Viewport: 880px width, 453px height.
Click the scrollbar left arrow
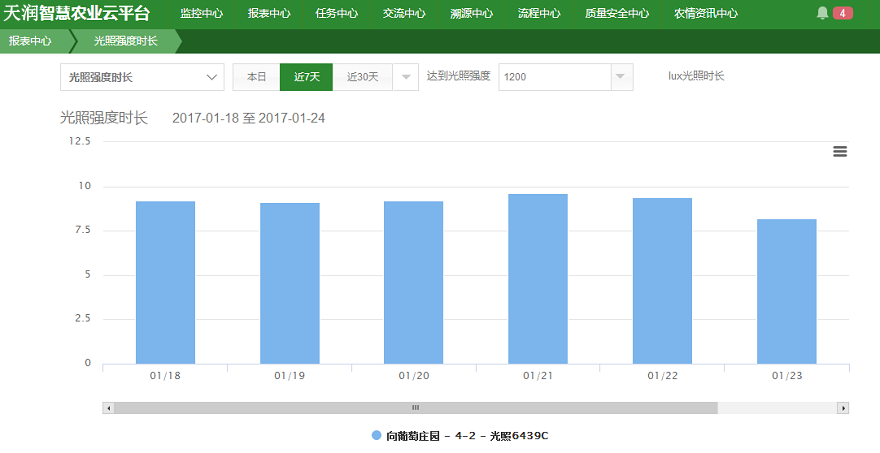pyautogui.click(x=109, y=408)
